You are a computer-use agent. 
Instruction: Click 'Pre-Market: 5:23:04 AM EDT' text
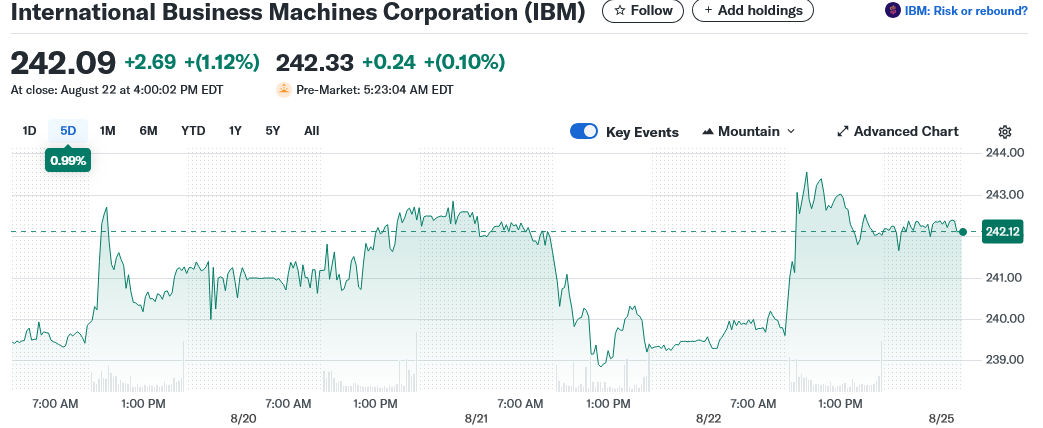click(x=375, y=89)
